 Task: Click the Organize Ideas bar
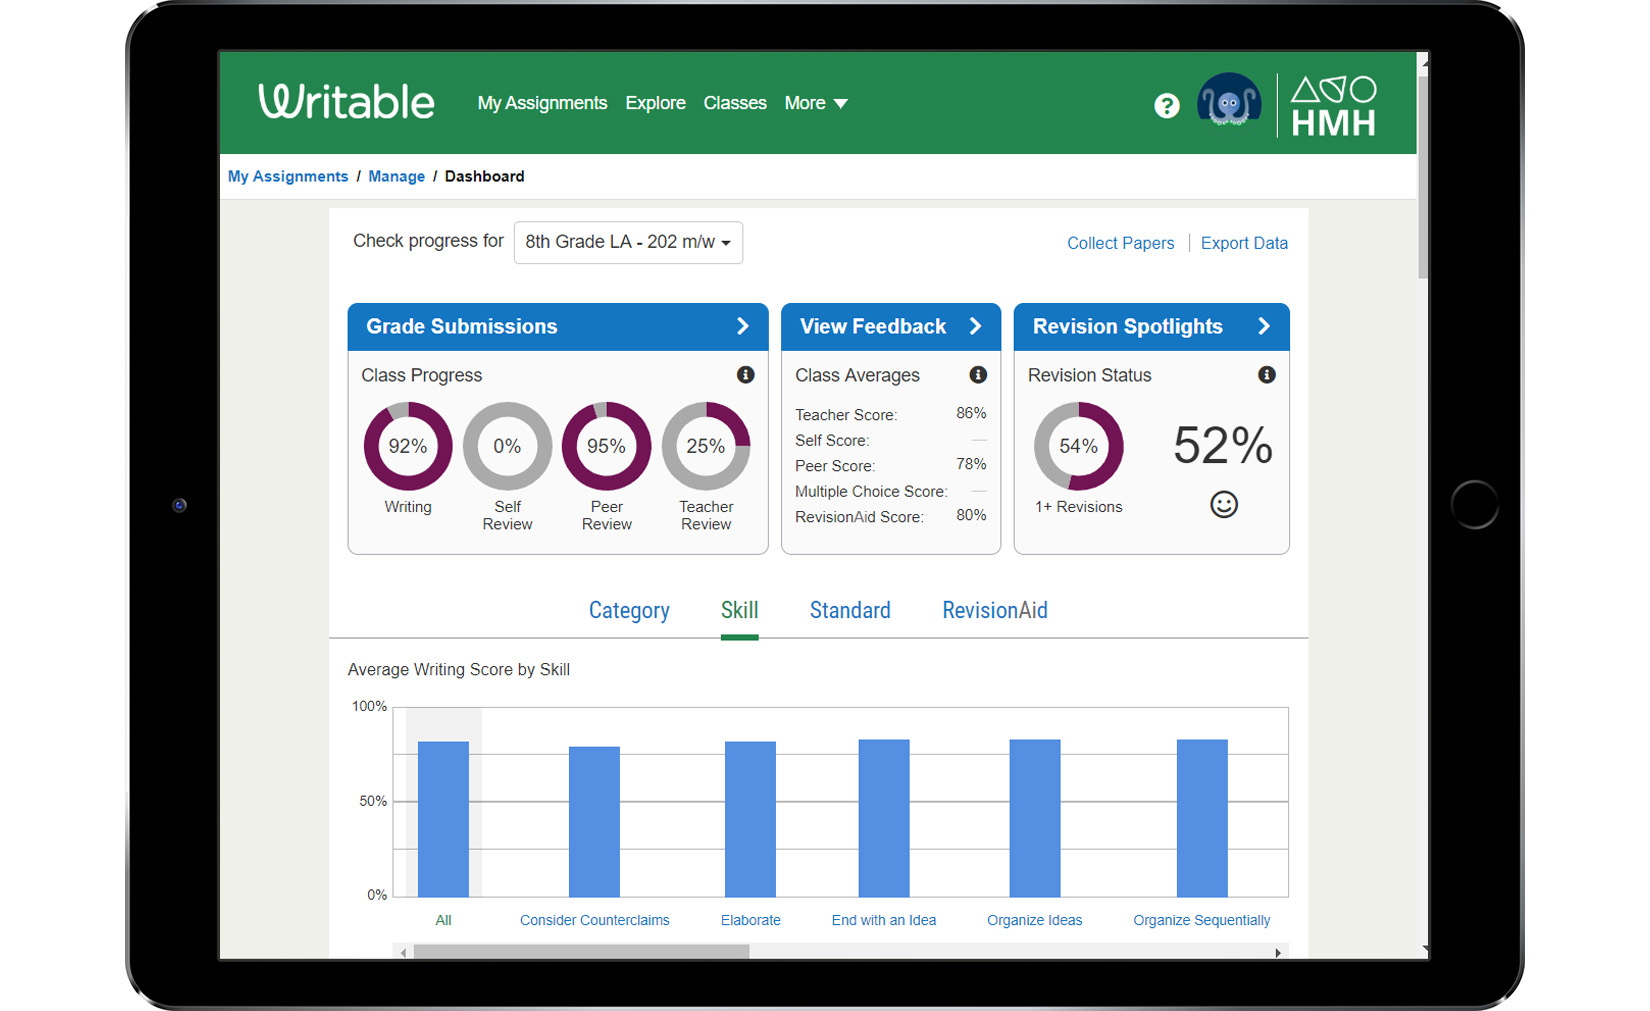tap(1035, 818)
